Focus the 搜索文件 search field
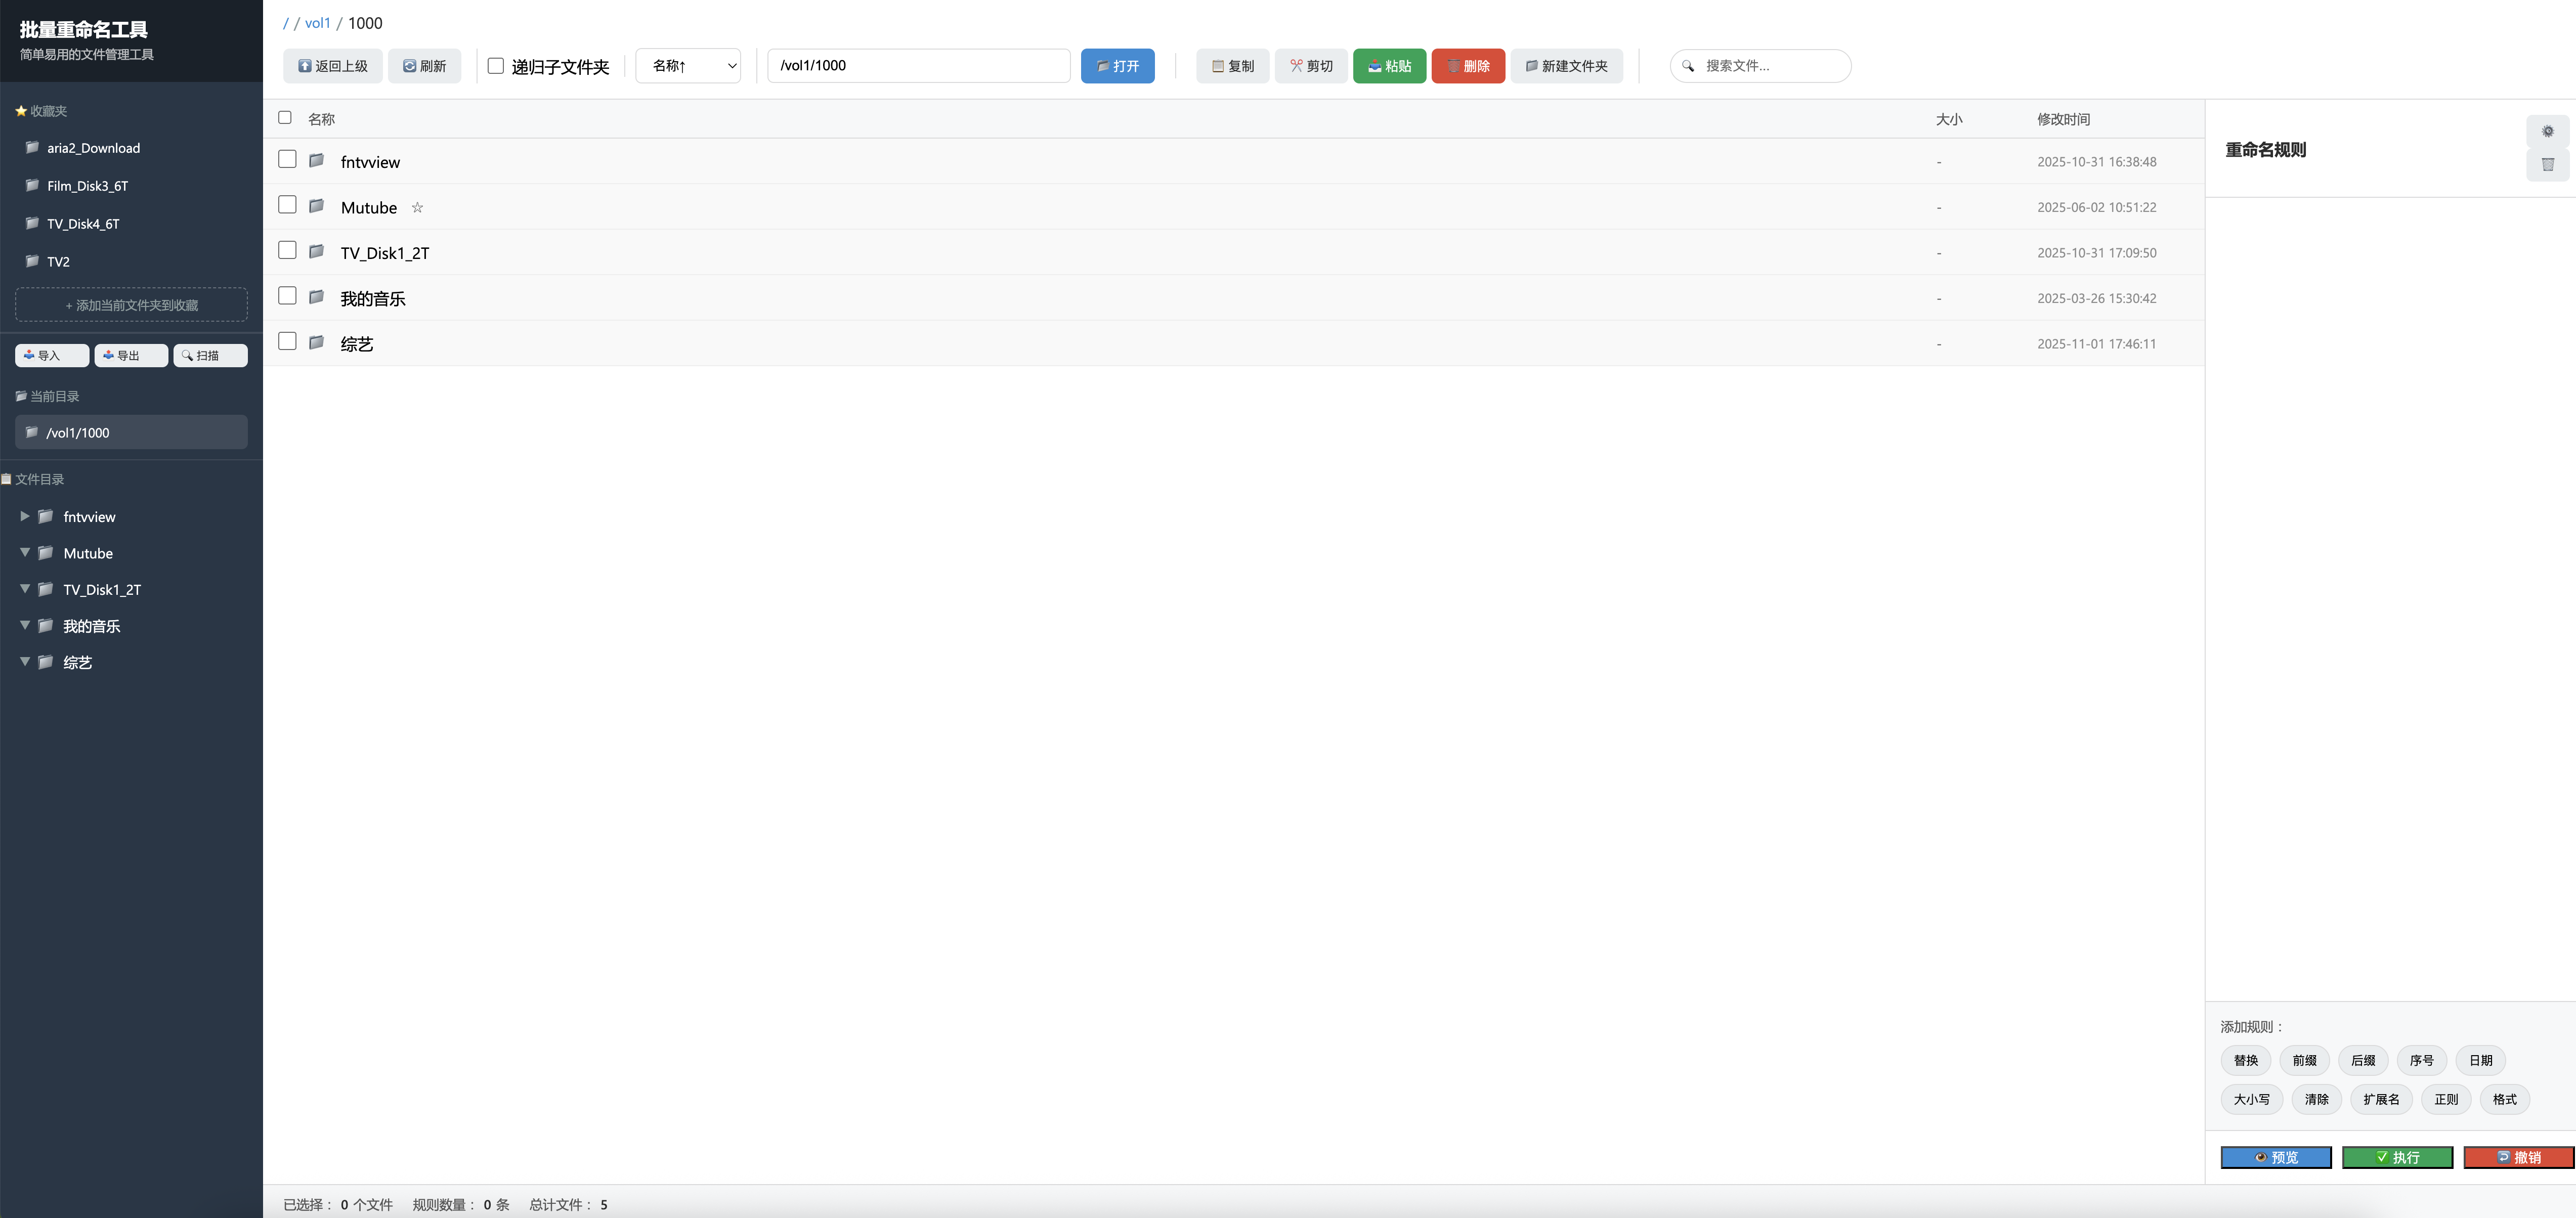Image resolution: width=2576 pixels, height=1218 pixels. click(1768, 66)
